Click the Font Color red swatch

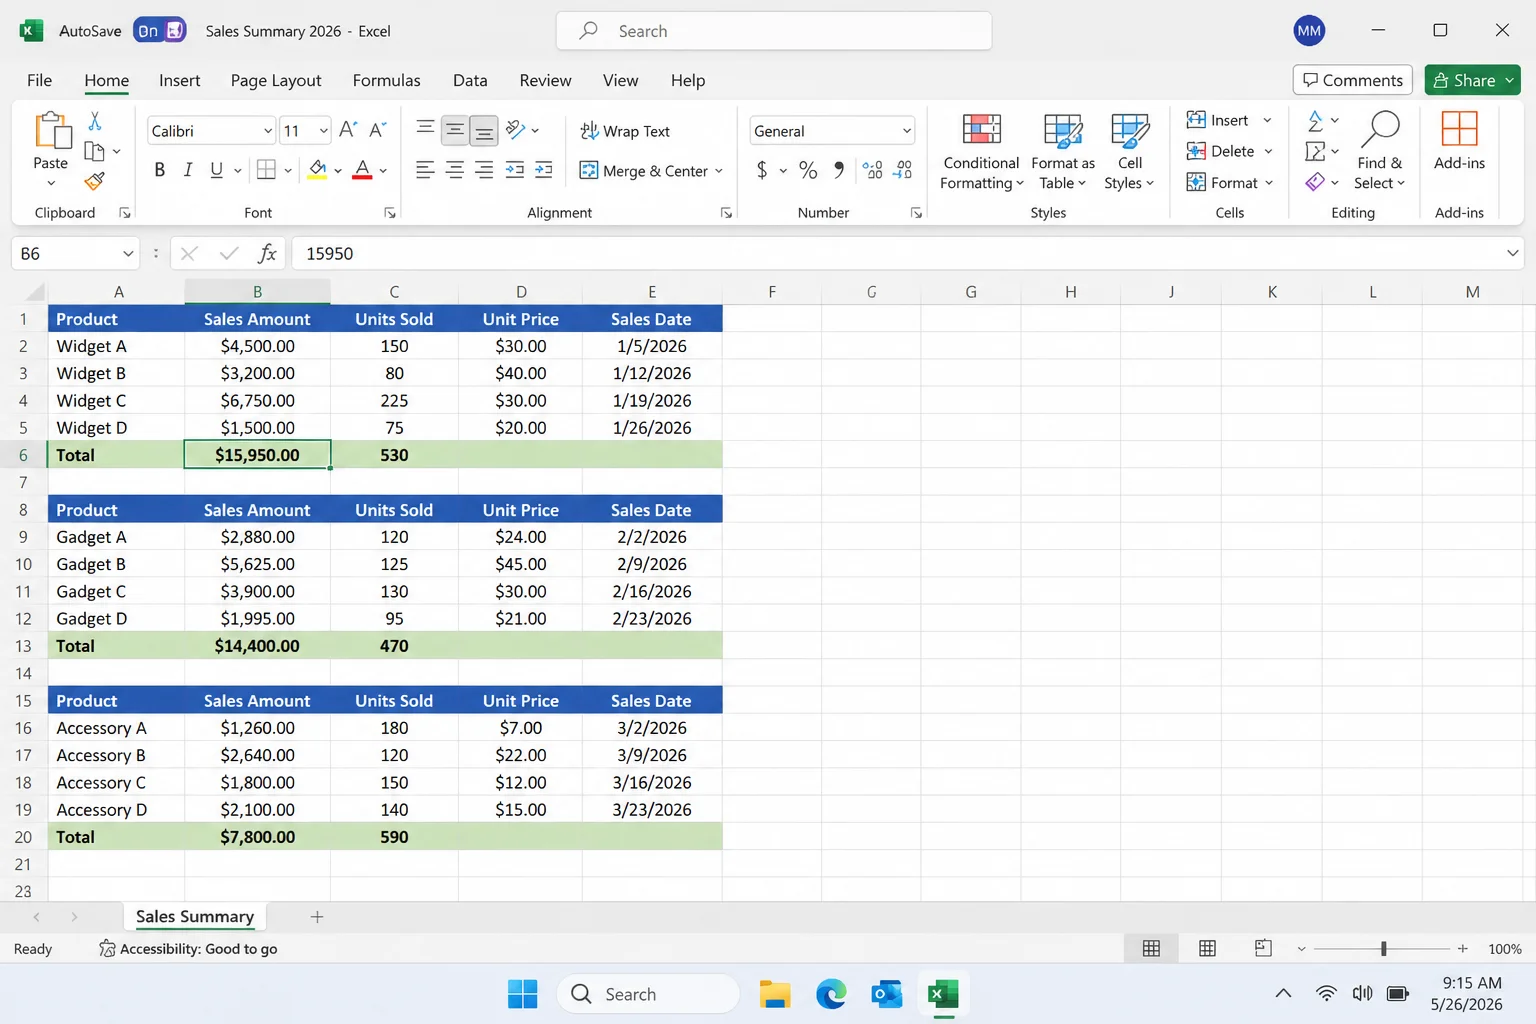[x=362, y=170]
